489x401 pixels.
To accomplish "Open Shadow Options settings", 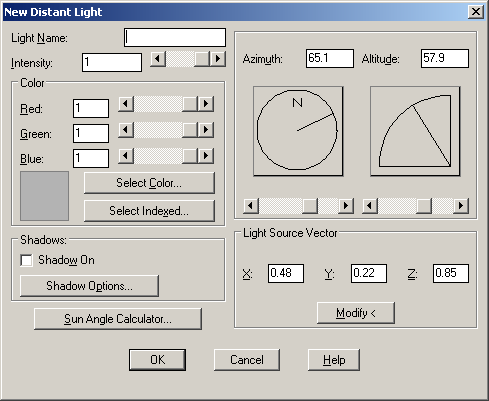I will (89, 286).
